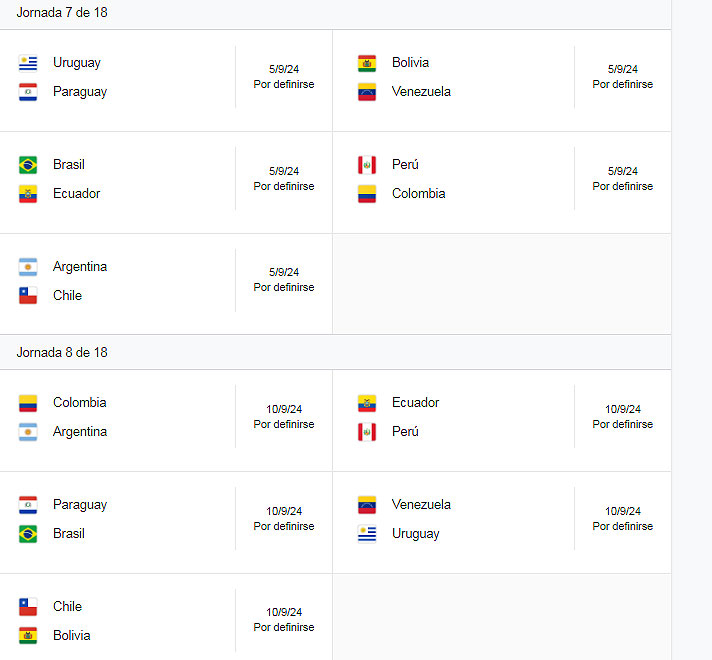
Task: Click the Uruguay team name in Jornada 8
Action: pos(415,534)
